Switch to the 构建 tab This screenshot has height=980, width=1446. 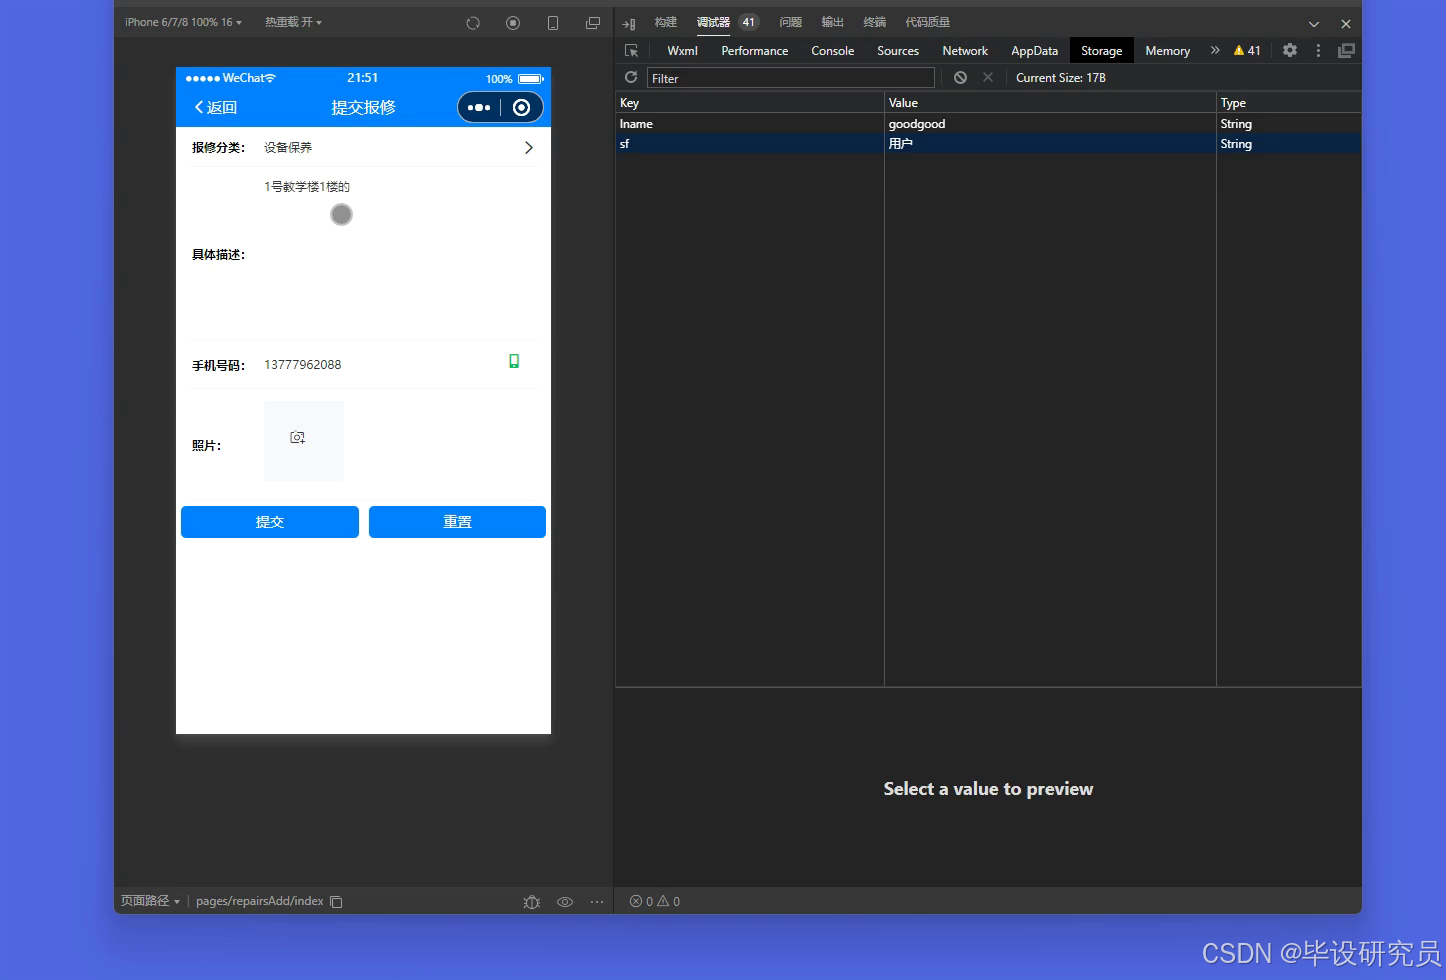pyautogui.click(x=666, y=22)
